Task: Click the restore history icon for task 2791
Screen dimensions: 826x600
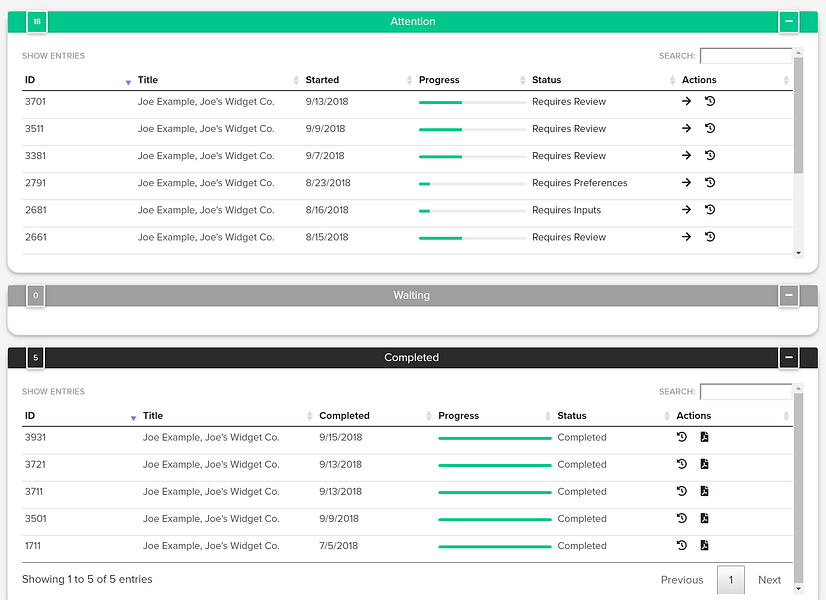Action: tap(710, 183)
